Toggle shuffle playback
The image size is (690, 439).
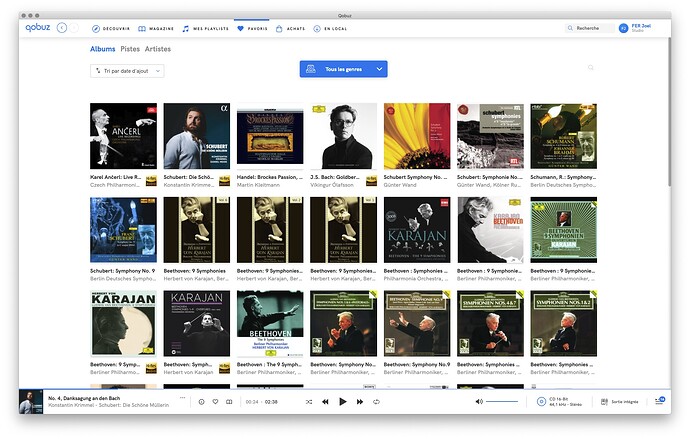tap(309, 402)
